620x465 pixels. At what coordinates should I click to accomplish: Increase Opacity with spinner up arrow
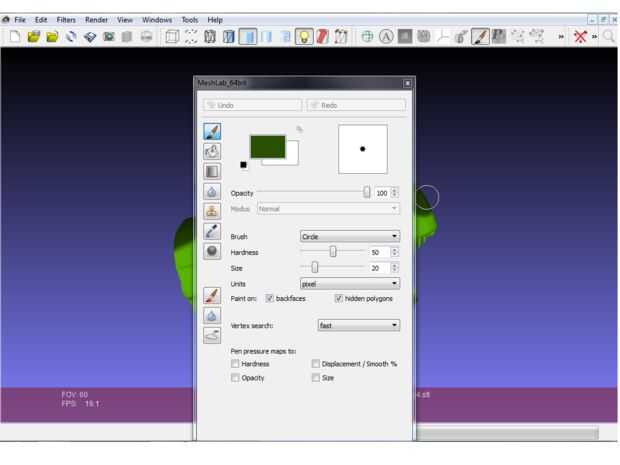pos(394,190)
